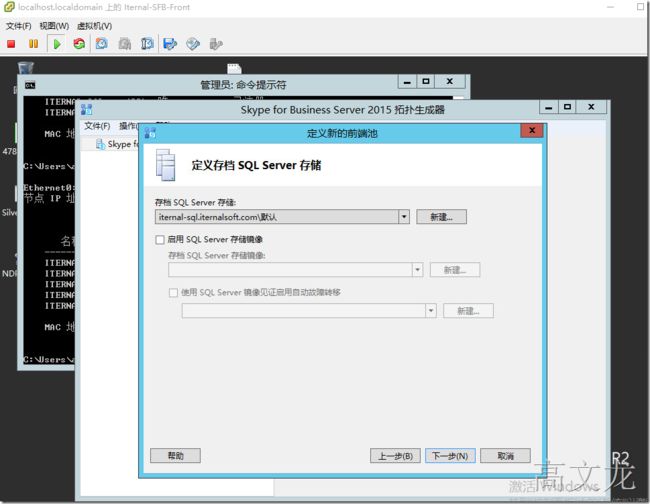The image size is (650, 504).
Task: Click the Recycle Bin desktop icon
Action: pyautogui.click(x=26, y=68)
